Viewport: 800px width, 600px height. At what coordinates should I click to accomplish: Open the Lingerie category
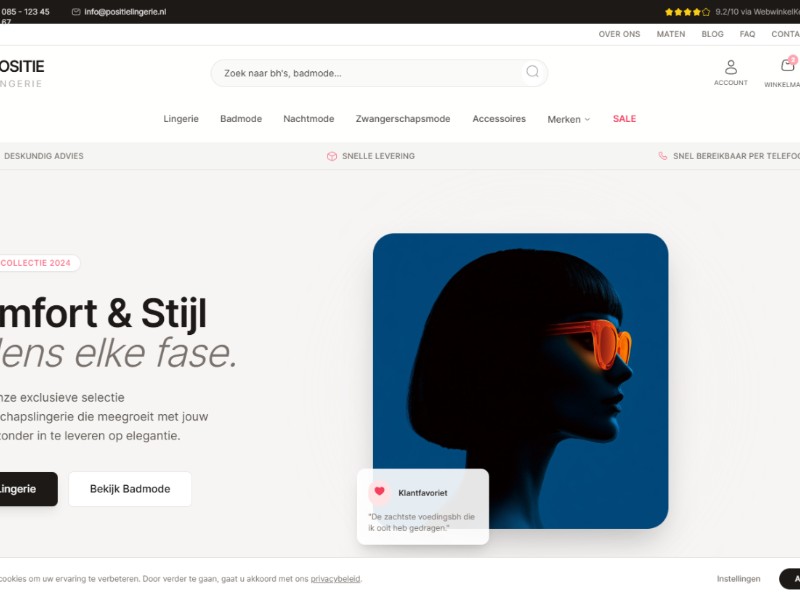(x=181, y=119)
